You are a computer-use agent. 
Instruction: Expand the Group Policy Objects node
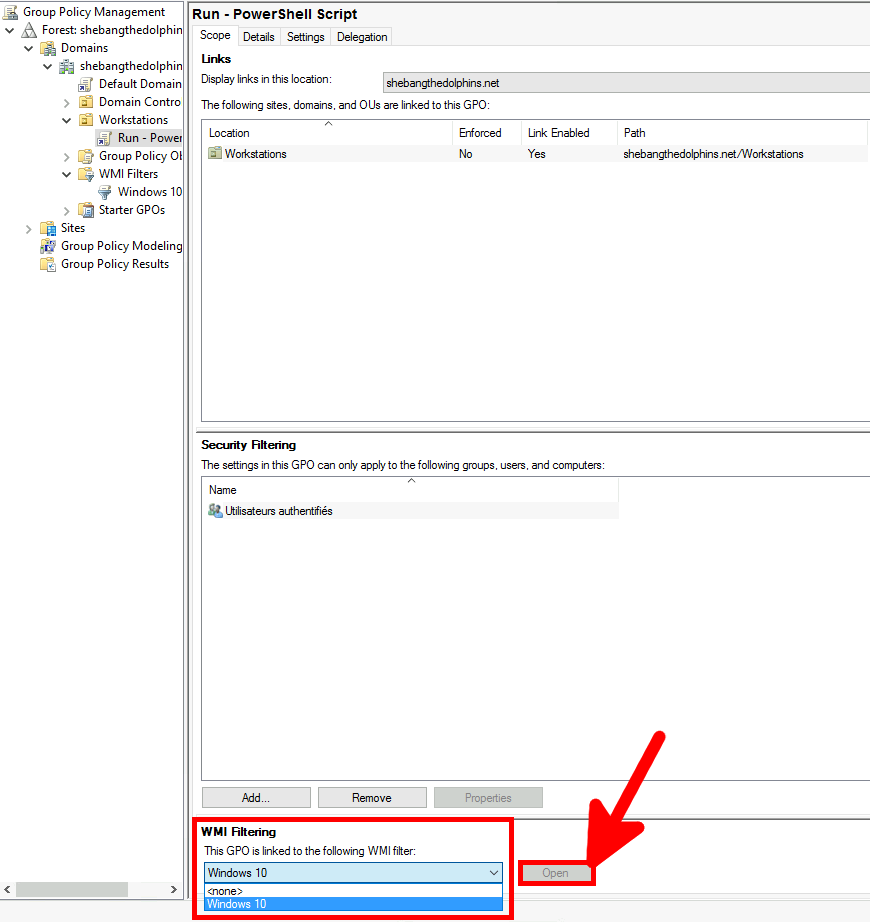tap(66, 155)
